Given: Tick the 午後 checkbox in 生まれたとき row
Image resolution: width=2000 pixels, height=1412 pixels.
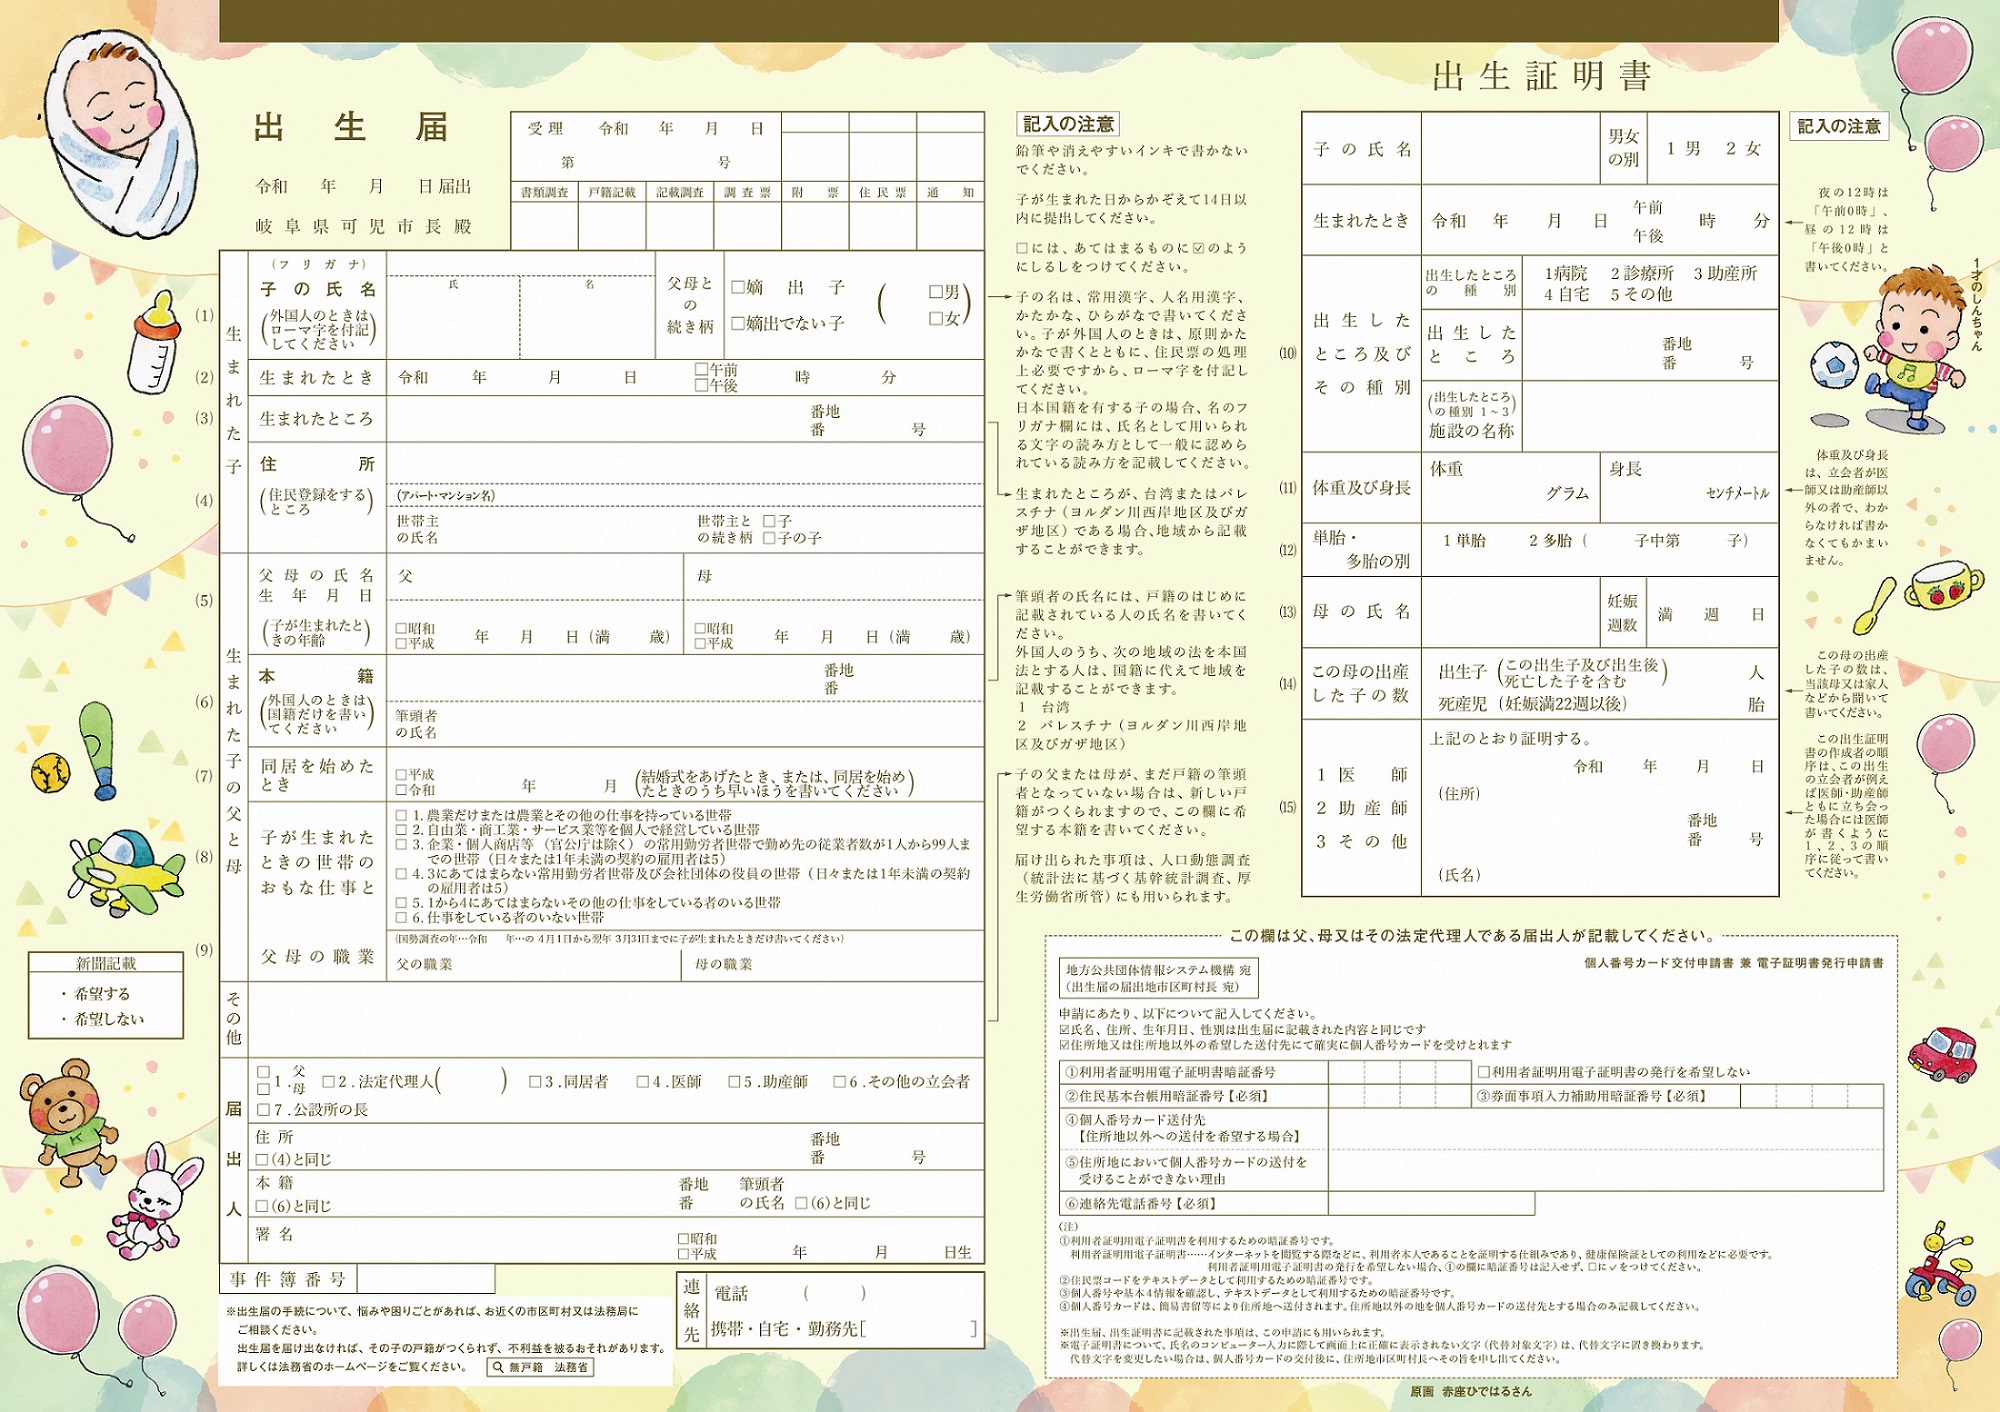Looking at the screenshot, I should pyautogui.click(x=702, y=385).
